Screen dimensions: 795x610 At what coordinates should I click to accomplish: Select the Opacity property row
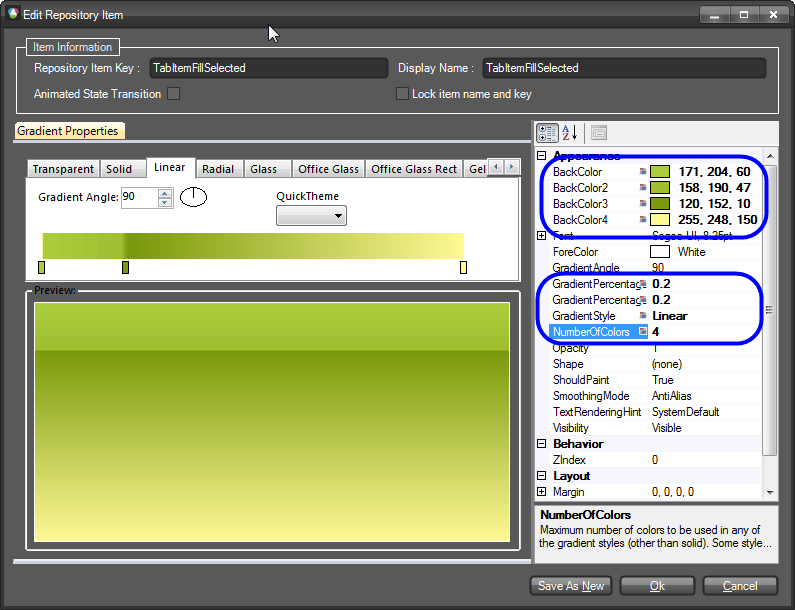[x=654, y=348]
